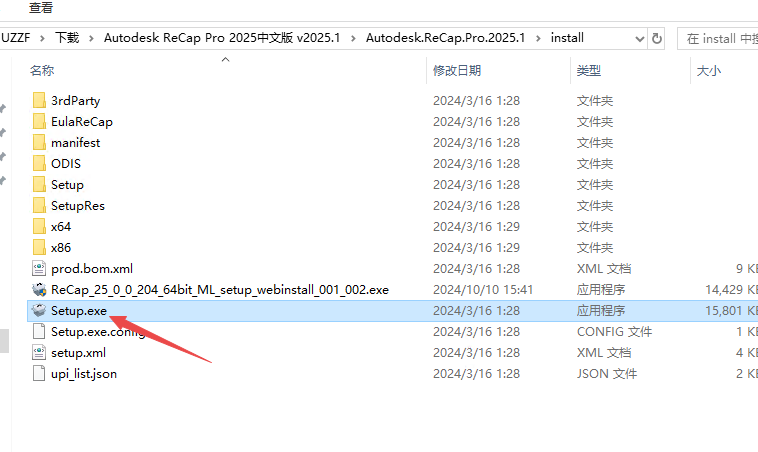Sort files by 类型 column header

click(x=588, y=71)
